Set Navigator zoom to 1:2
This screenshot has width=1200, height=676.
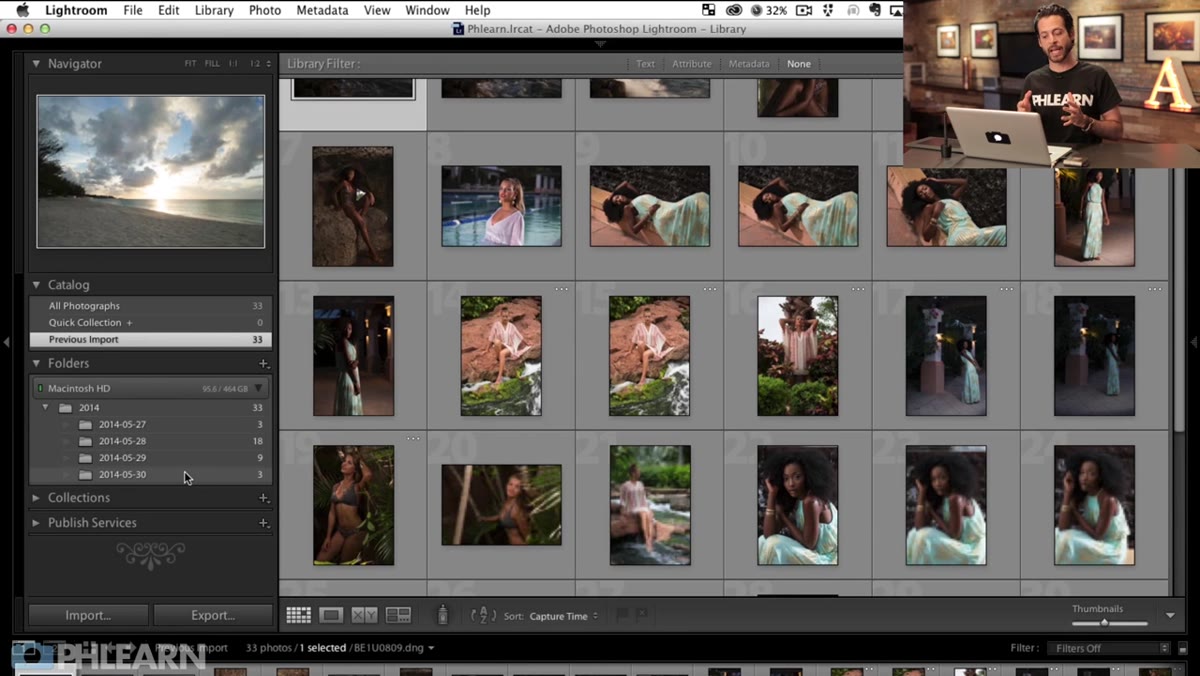[255, 63]
